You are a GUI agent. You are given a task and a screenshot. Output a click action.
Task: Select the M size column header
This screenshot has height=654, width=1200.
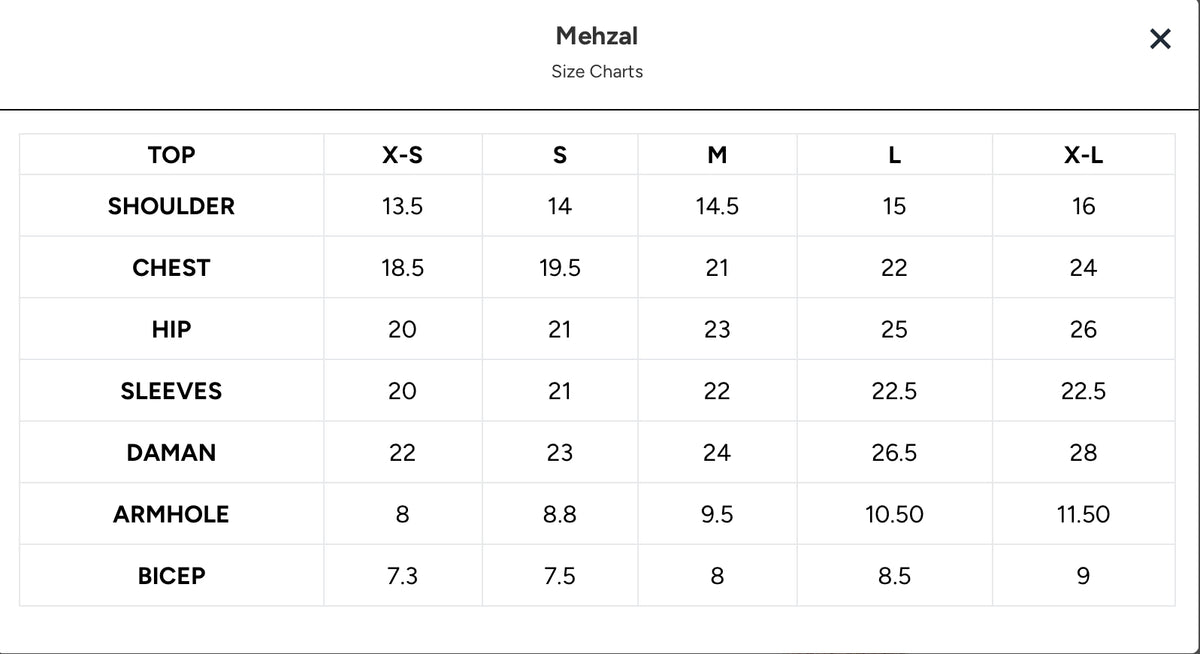point(717,155)
